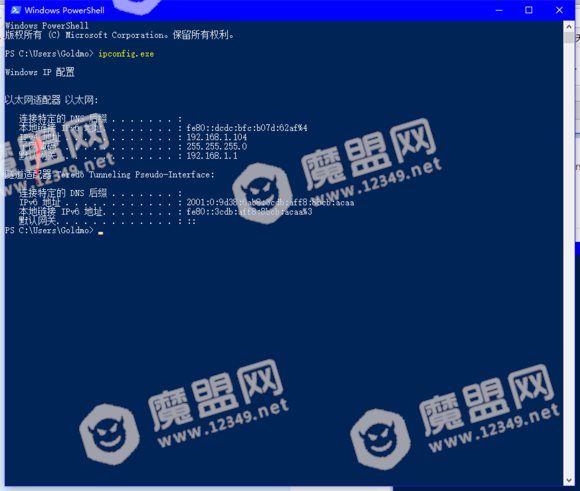Maximize the Windows PowerShell window
This screenshot has width=580, height=491.
[x=529, y=10]
